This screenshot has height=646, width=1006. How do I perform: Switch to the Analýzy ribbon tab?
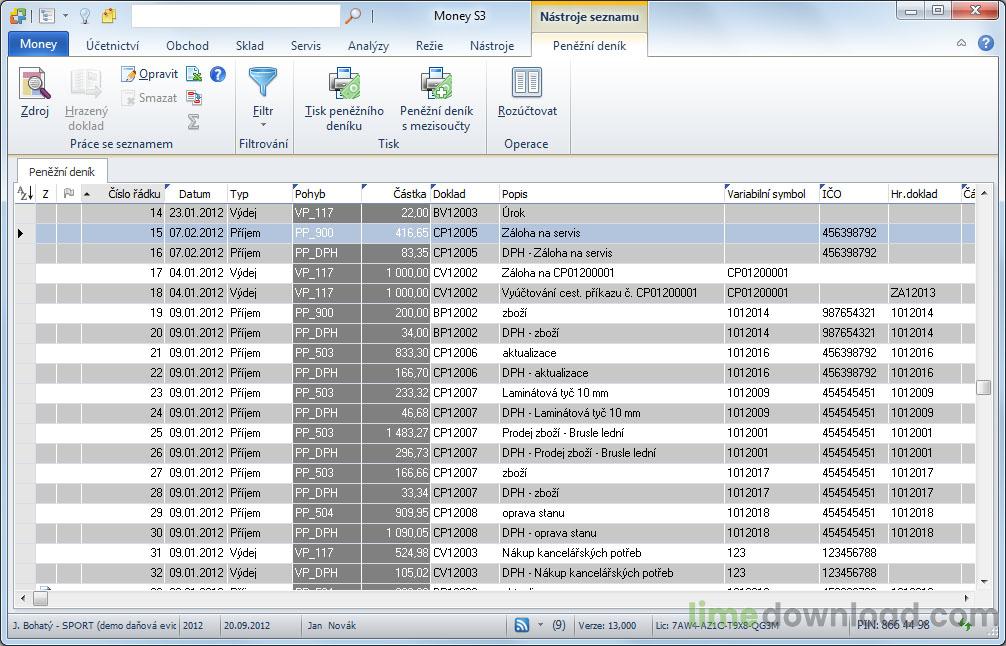[x=368, y=45]
